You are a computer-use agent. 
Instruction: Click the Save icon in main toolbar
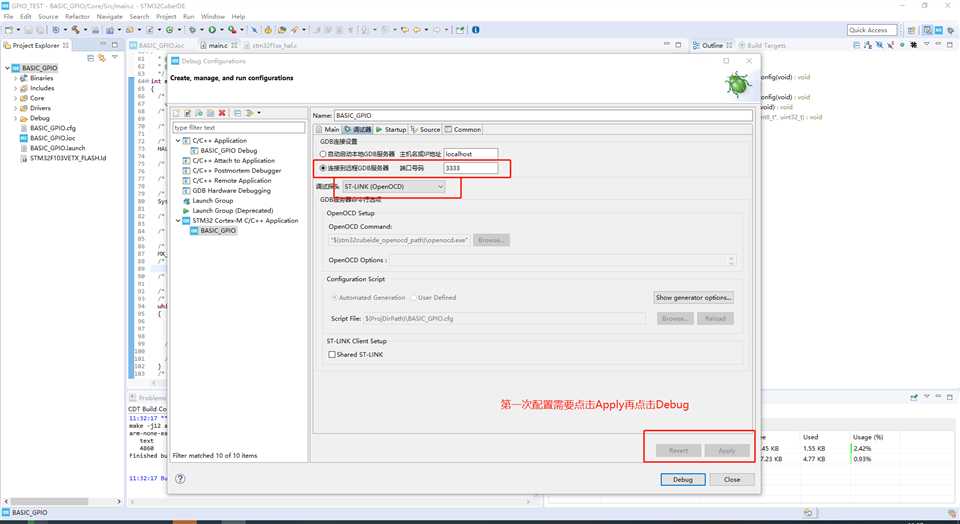(28, 29)
